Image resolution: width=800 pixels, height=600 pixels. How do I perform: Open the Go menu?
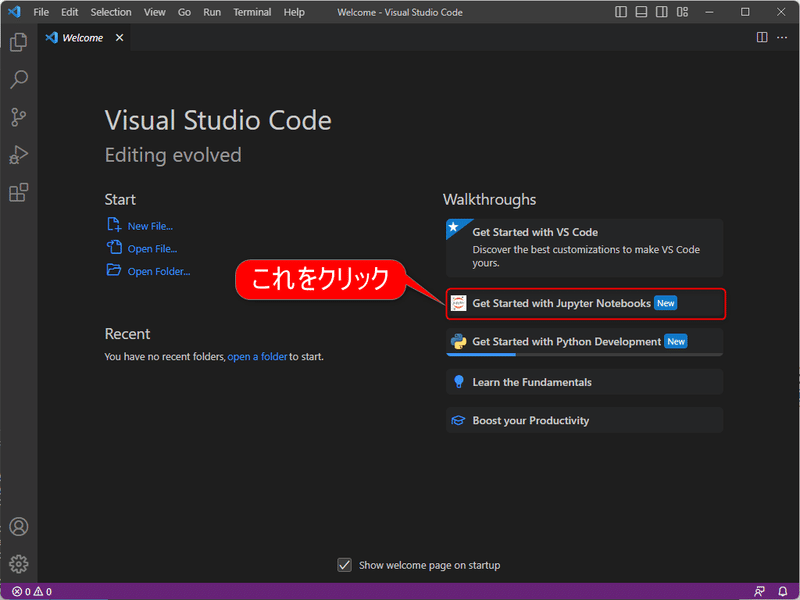tap(184, 12)
